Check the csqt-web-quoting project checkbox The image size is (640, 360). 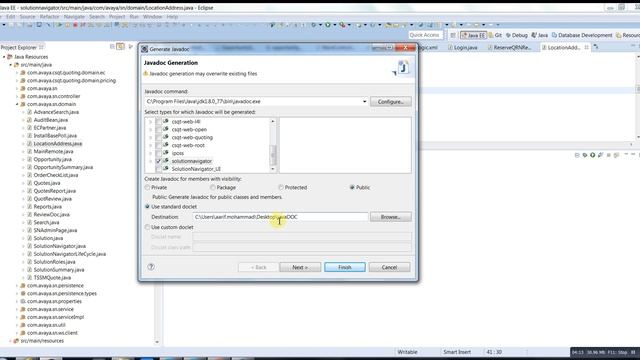(158, 137)
